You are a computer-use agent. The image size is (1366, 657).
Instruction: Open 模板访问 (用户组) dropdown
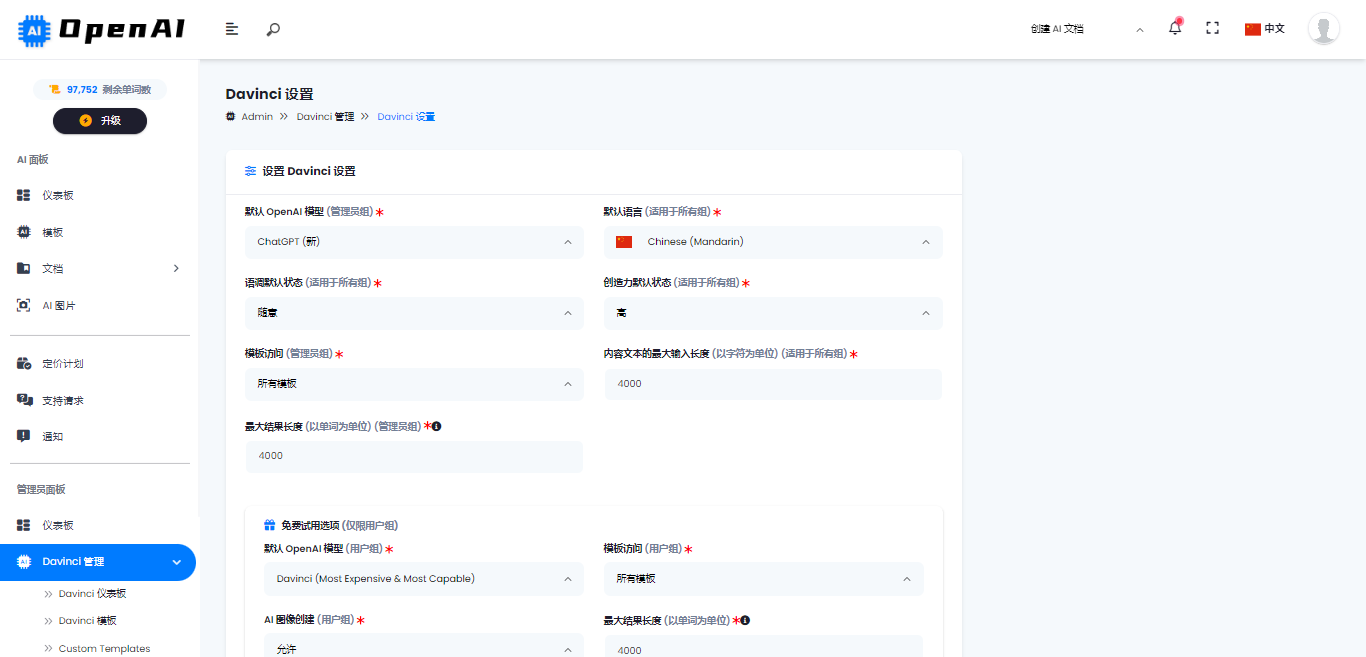(x=764, y=579)
